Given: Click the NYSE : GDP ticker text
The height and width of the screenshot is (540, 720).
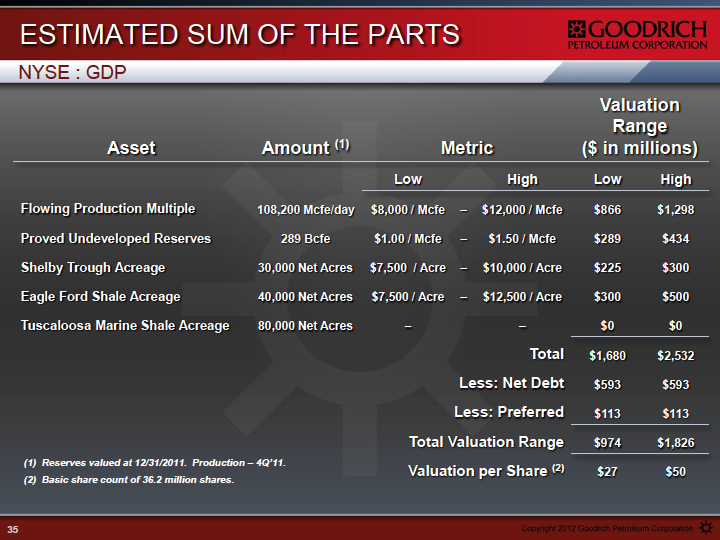Looking at the screenshot, I should point(72,73).
